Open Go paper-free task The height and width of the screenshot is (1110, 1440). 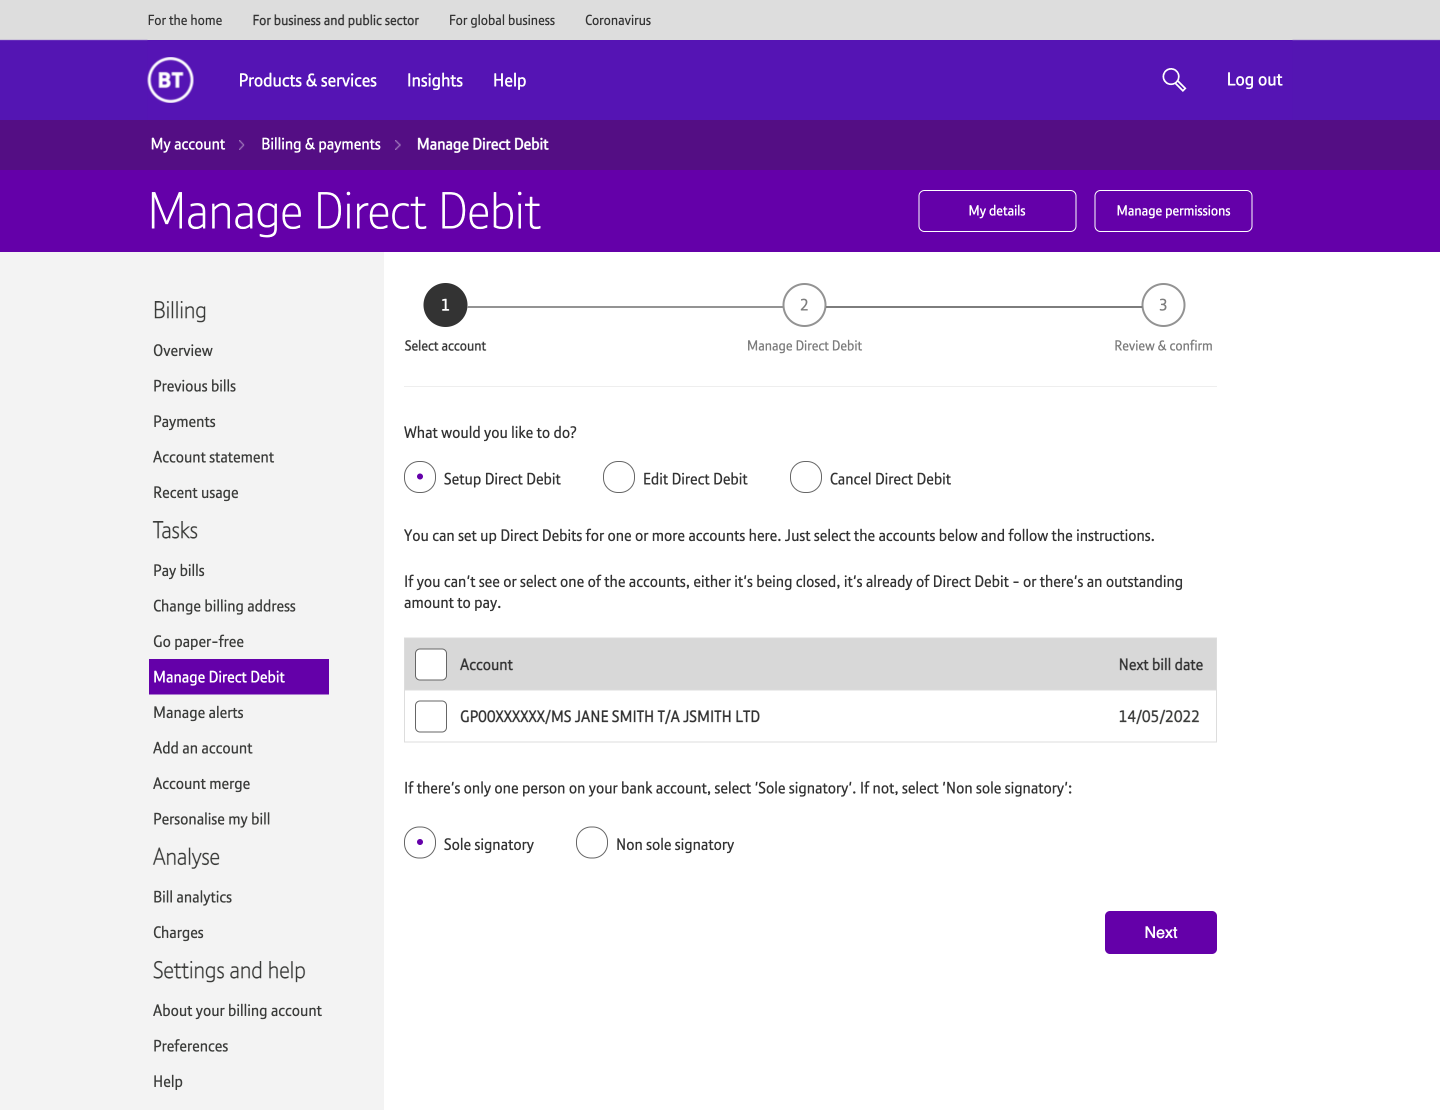coord(198,642)
